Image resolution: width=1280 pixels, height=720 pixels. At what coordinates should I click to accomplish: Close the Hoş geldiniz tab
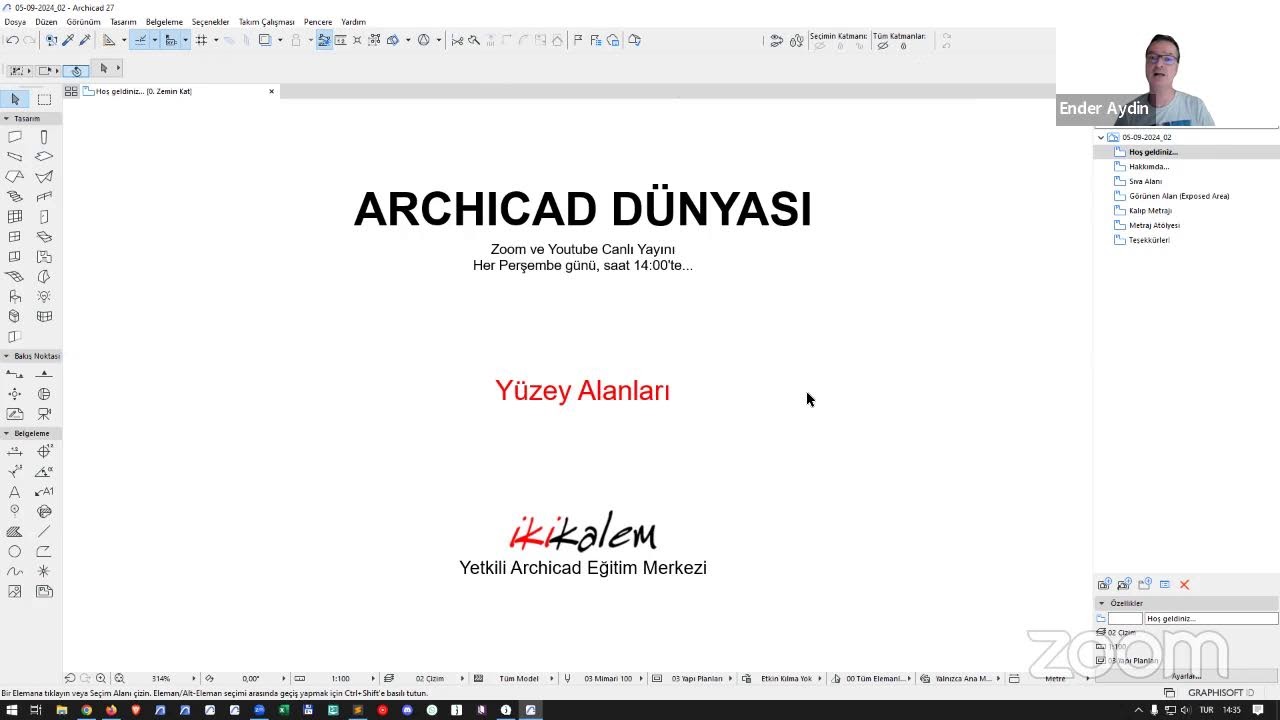click(271, 91)
